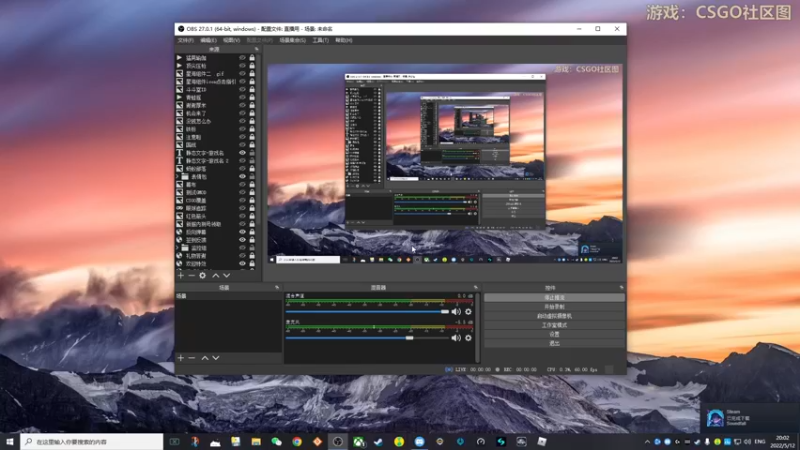The image size is (800, 450).
Task: Click the OBS preview canvas
Action: pos(445,163)
